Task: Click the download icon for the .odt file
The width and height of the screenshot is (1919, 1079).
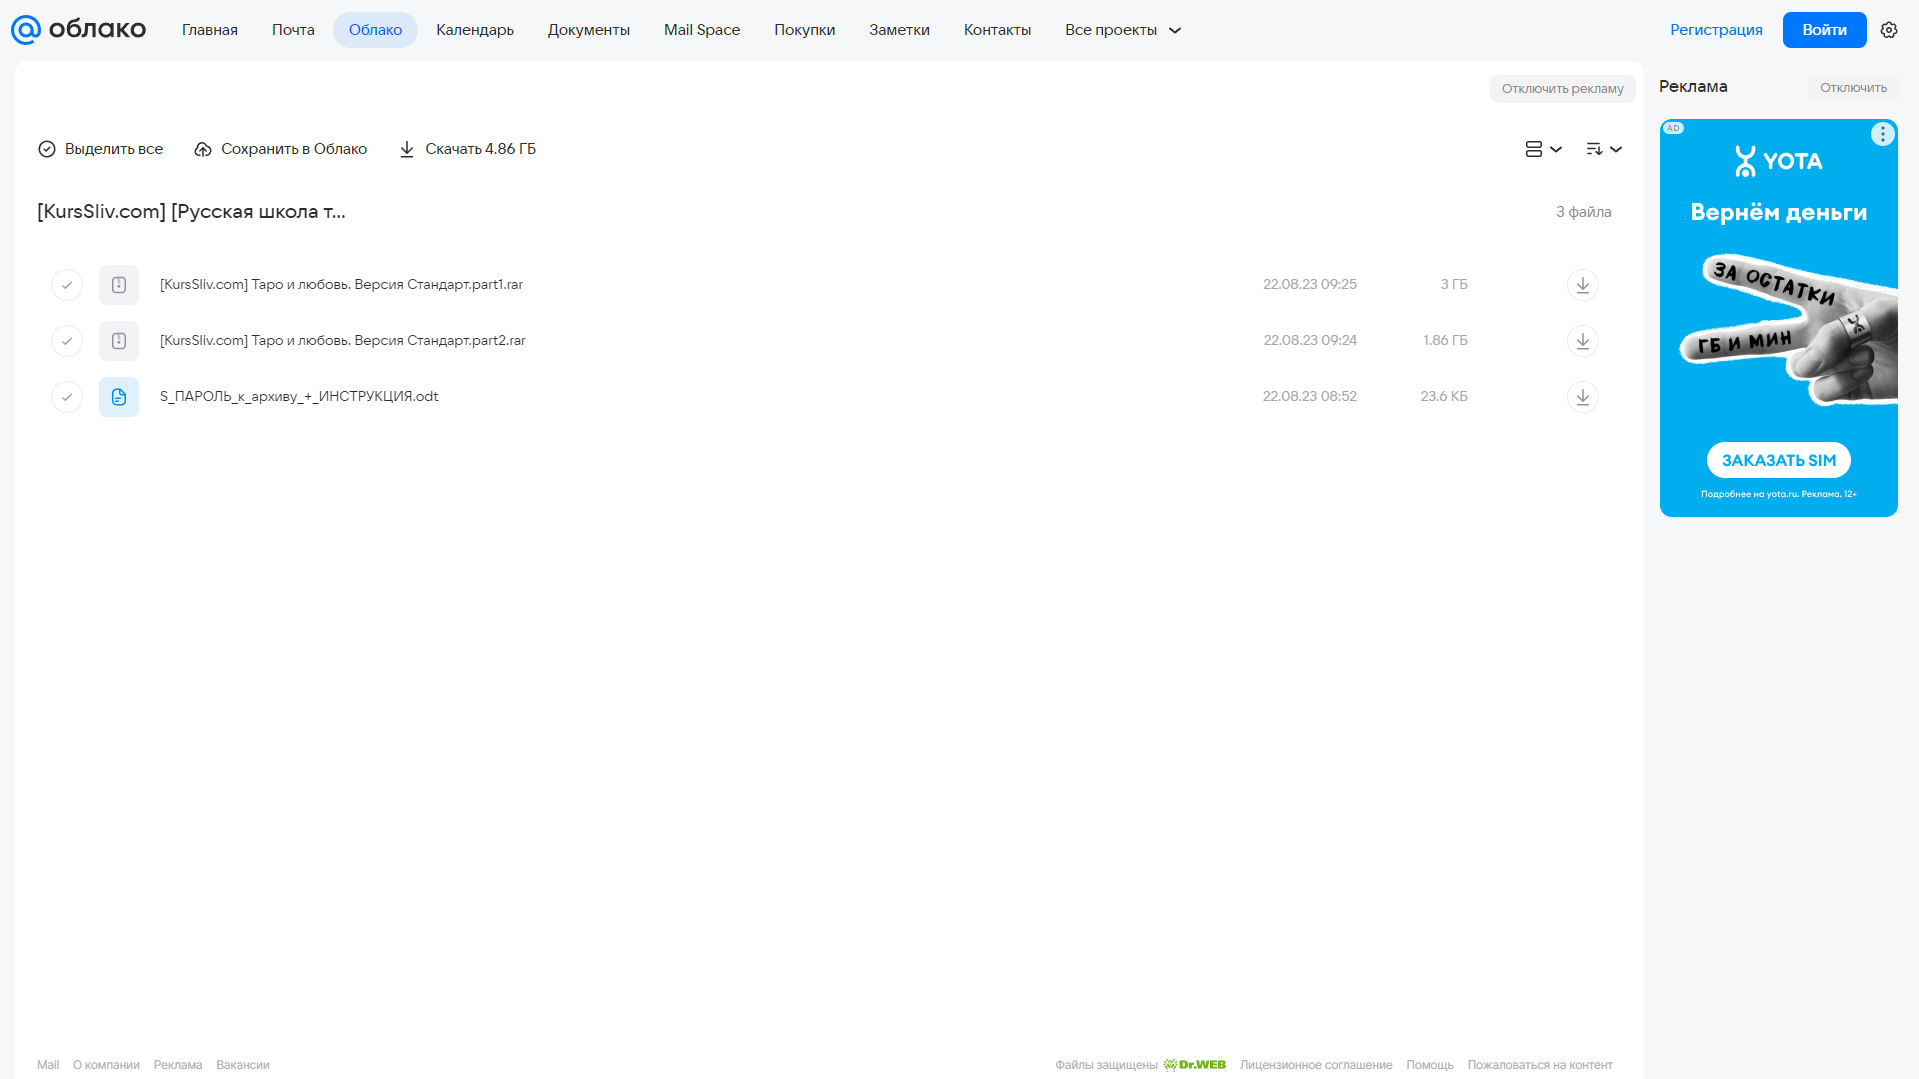Action: point(1582,397)
